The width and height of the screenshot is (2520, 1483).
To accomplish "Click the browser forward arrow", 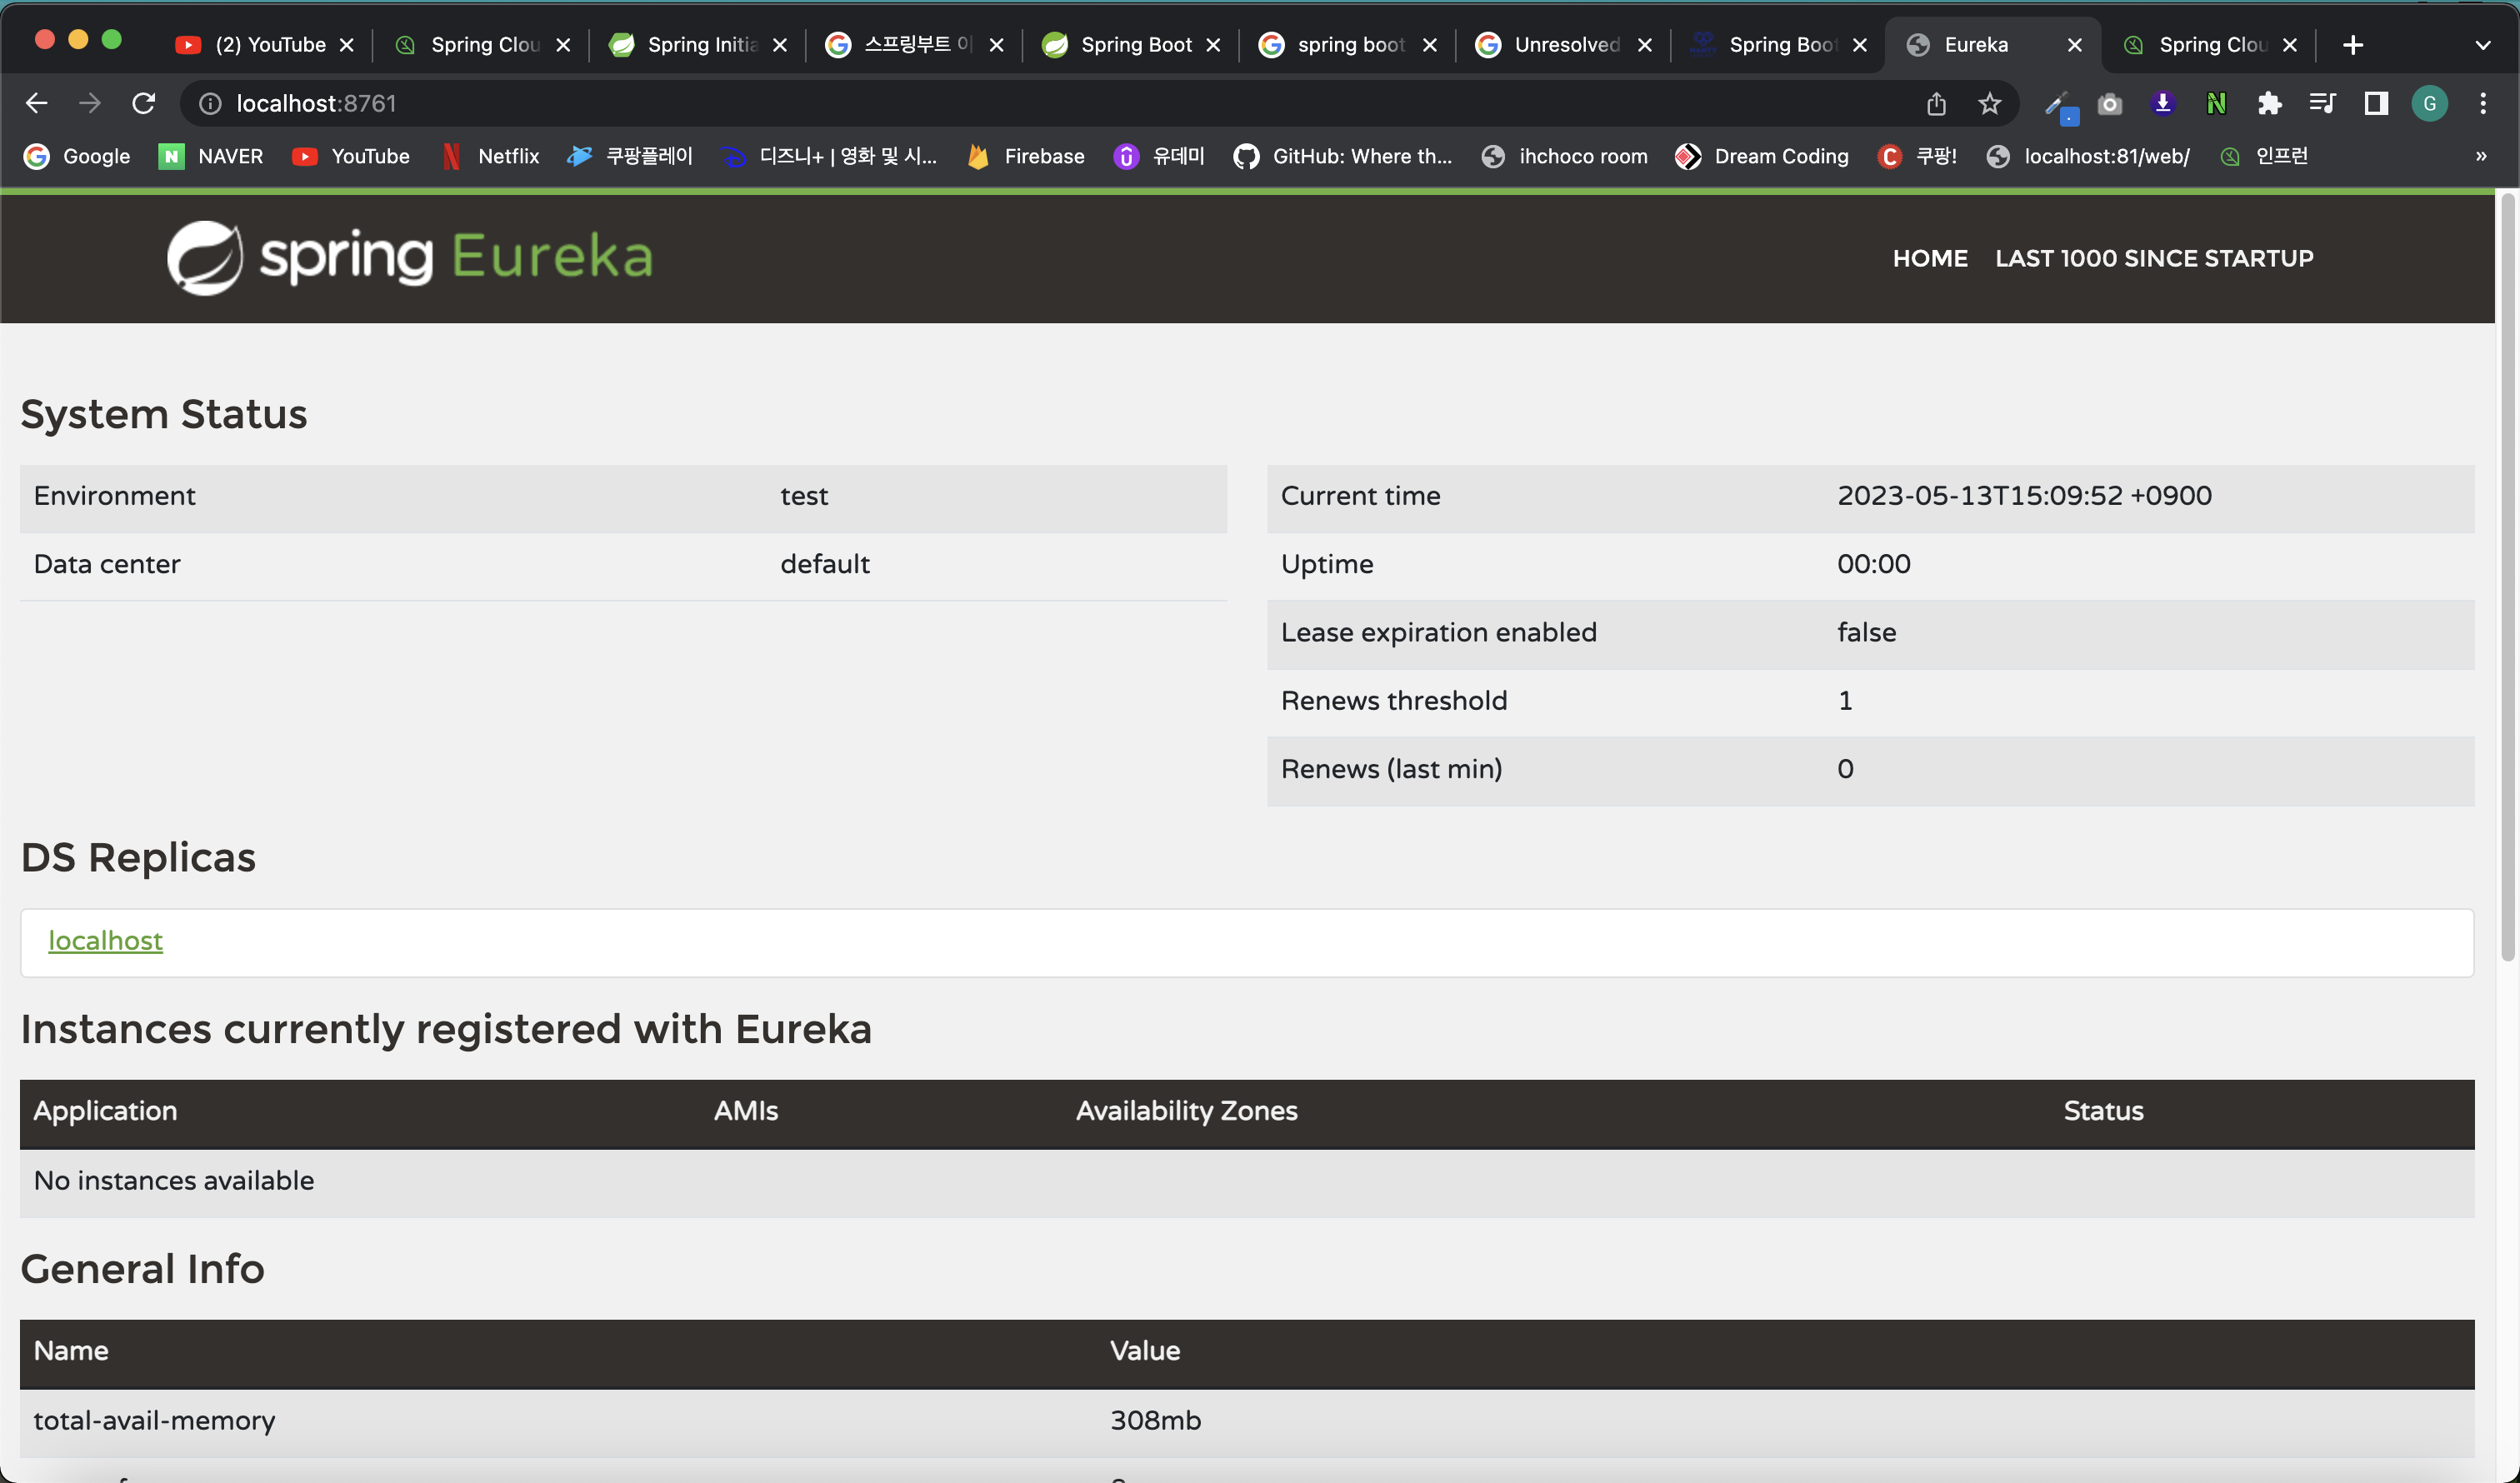I will [90, 103].
